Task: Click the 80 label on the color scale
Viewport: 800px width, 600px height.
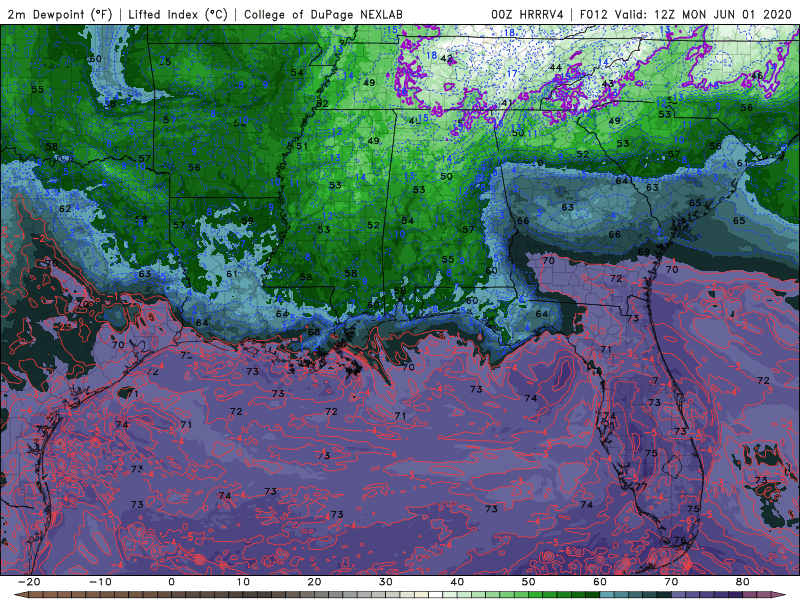Action: [x=743, y=582]
